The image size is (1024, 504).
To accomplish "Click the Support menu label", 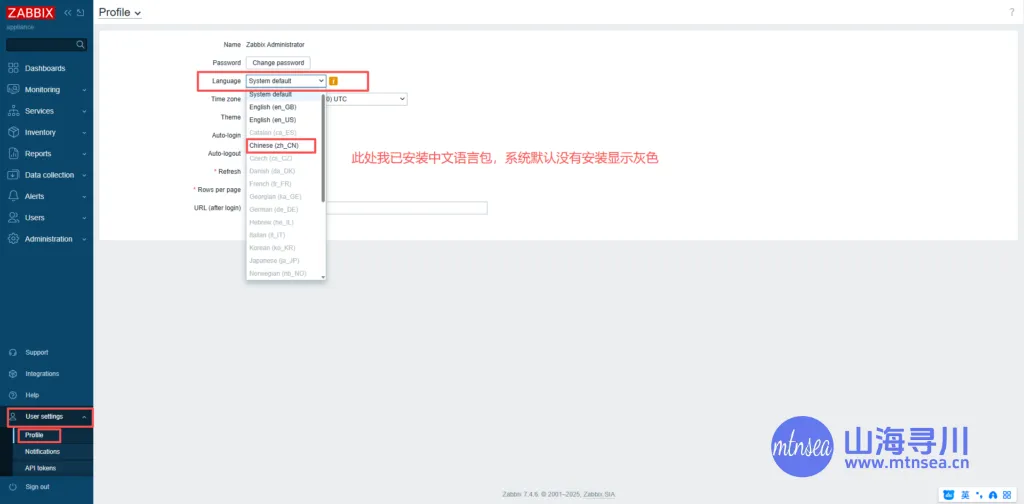I will [37, 353].
